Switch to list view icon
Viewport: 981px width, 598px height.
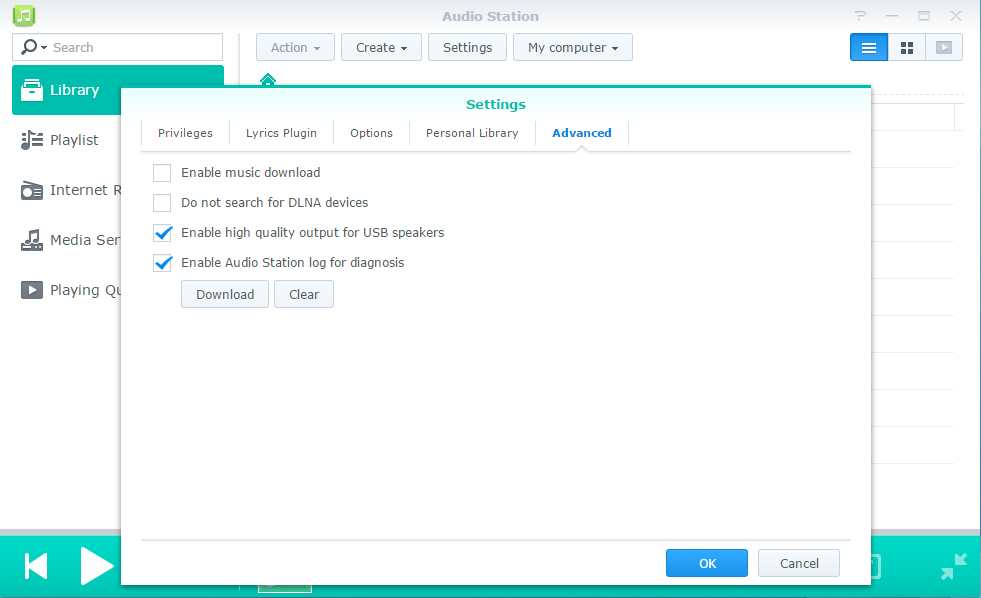[x=868, y=48]
